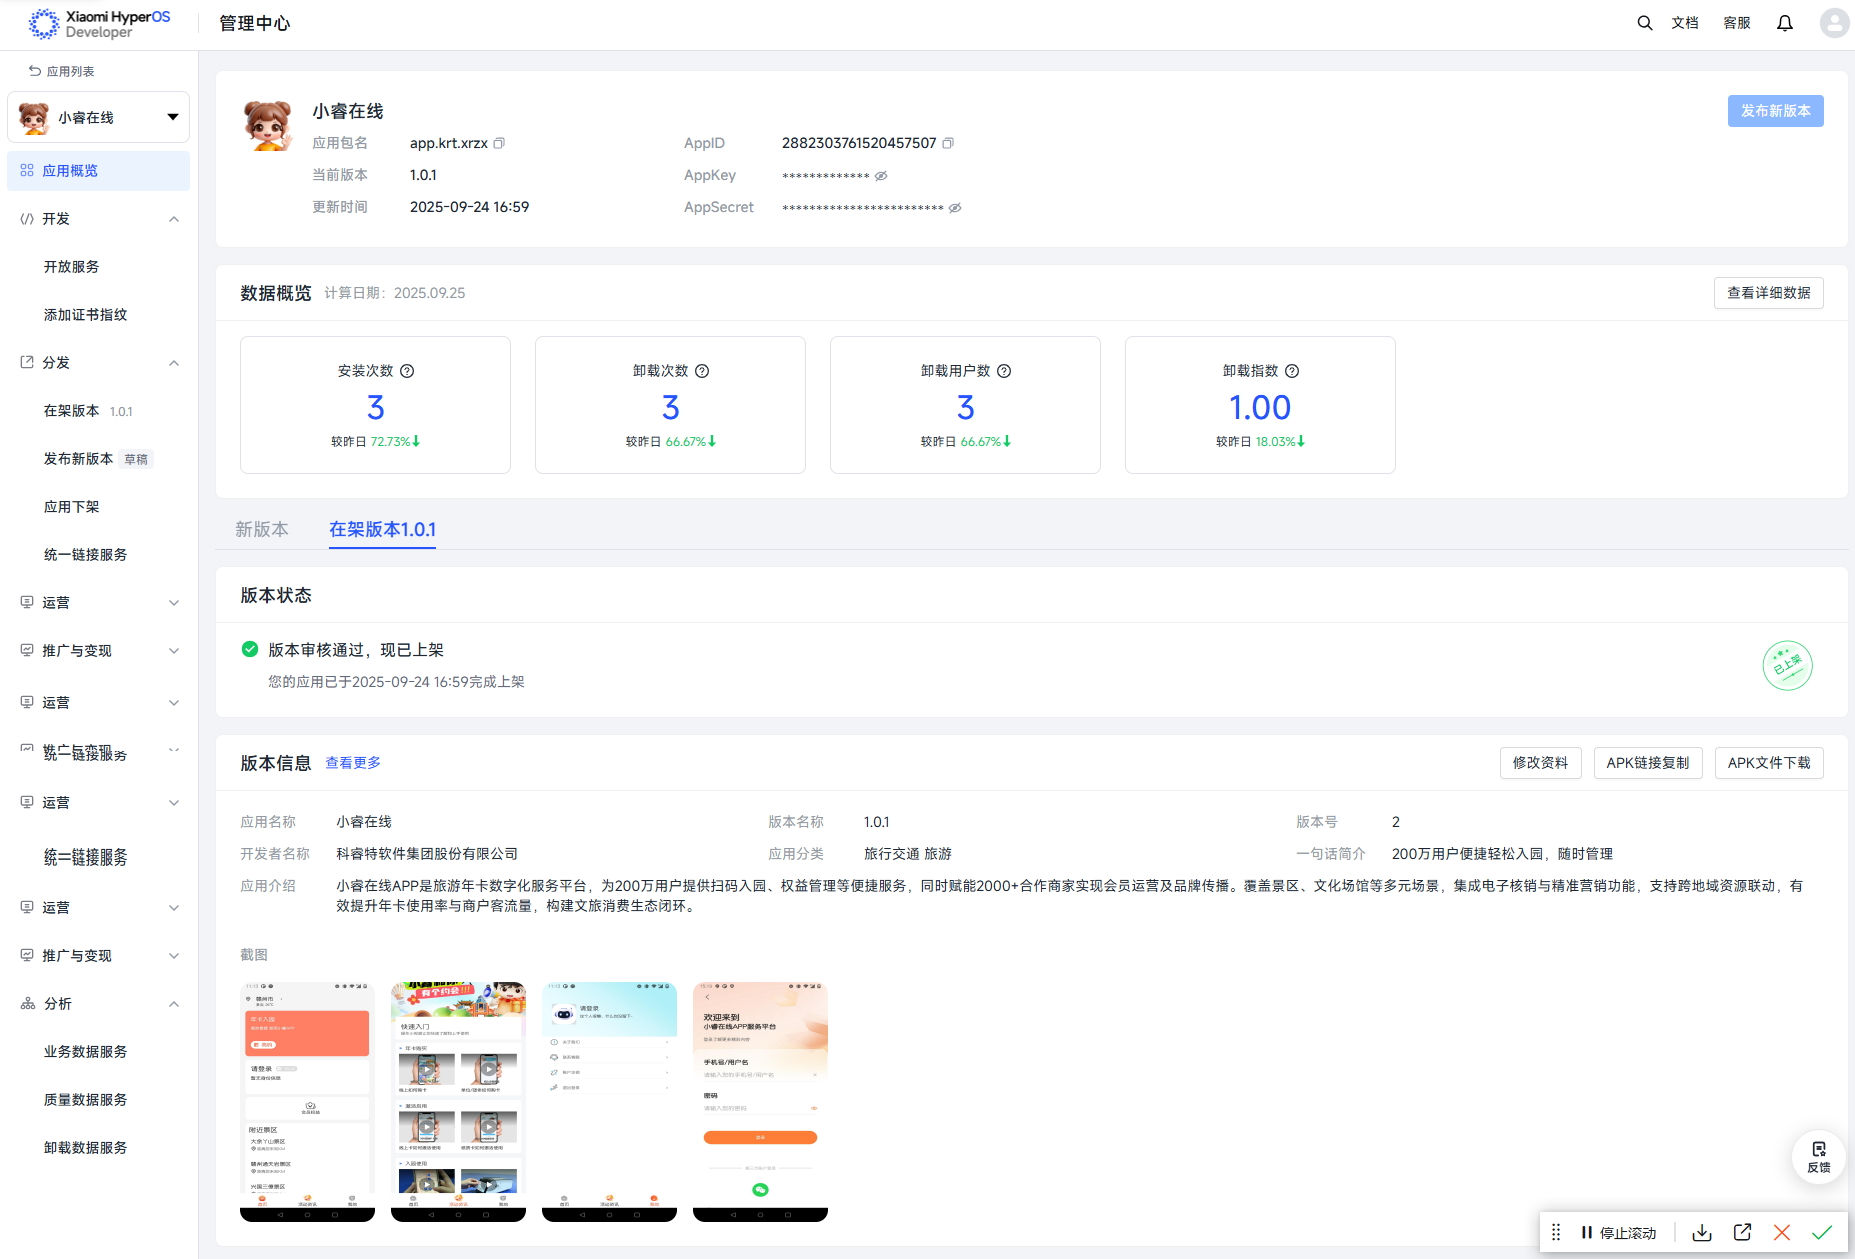The height and width of the screenshot is (1259, 1855).
Task: Click the APK文件下载 button
Action: click(1769, 763)
